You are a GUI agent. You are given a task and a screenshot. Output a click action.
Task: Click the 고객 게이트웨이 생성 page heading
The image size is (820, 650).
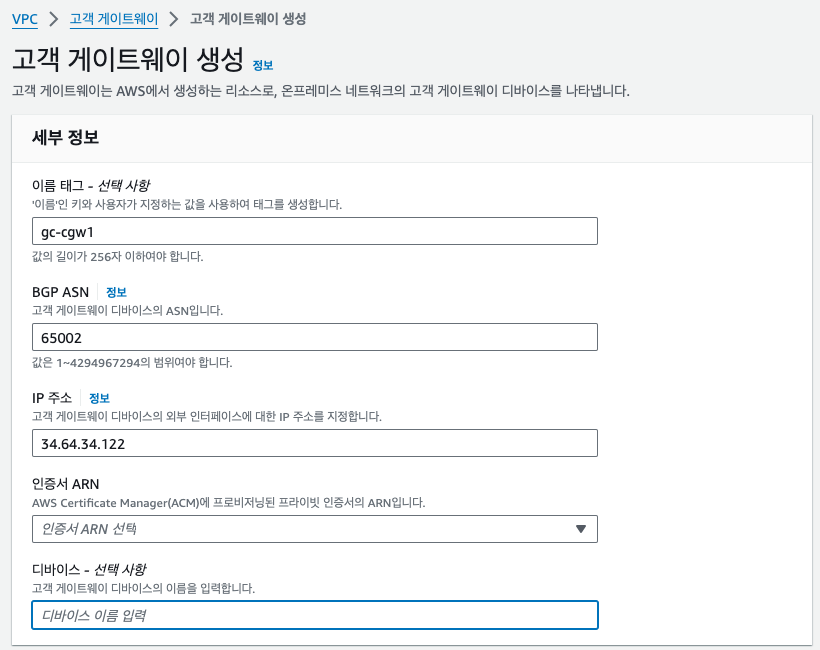[x=128, y=59]
